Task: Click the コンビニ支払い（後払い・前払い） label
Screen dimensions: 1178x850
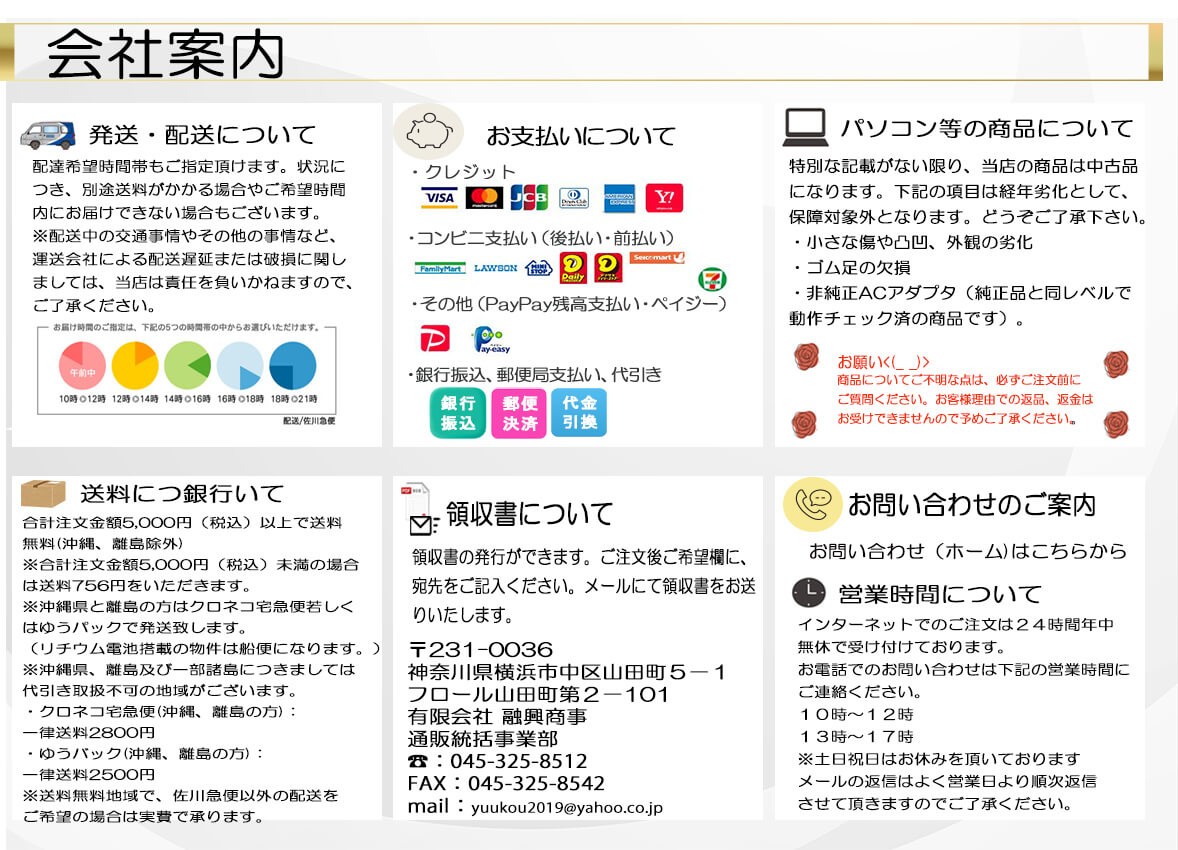Action: [x=541, y=238]
